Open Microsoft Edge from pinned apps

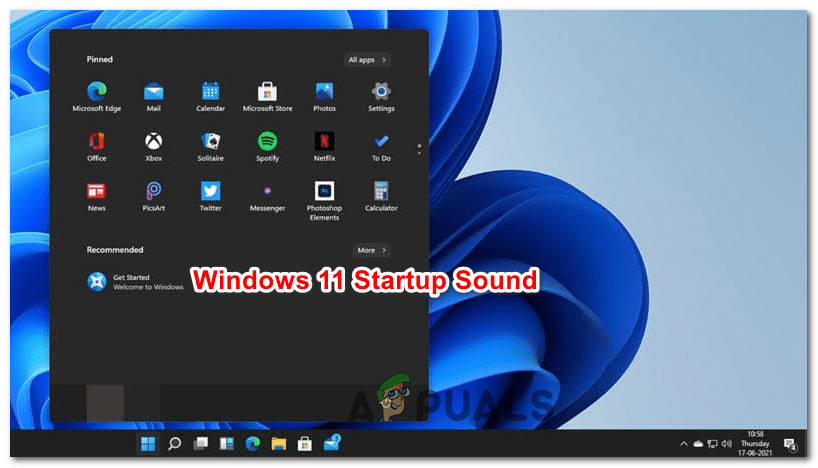97,97
